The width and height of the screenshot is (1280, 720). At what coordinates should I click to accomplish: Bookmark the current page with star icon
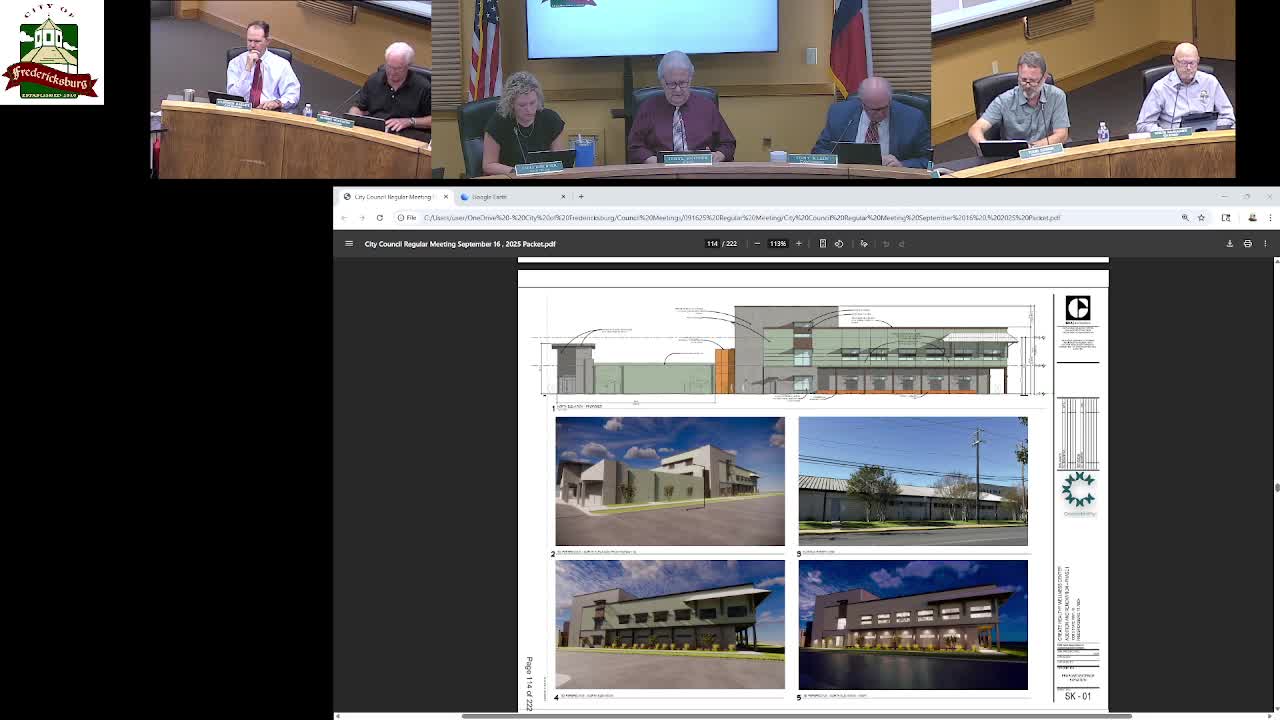[1202, 218]
